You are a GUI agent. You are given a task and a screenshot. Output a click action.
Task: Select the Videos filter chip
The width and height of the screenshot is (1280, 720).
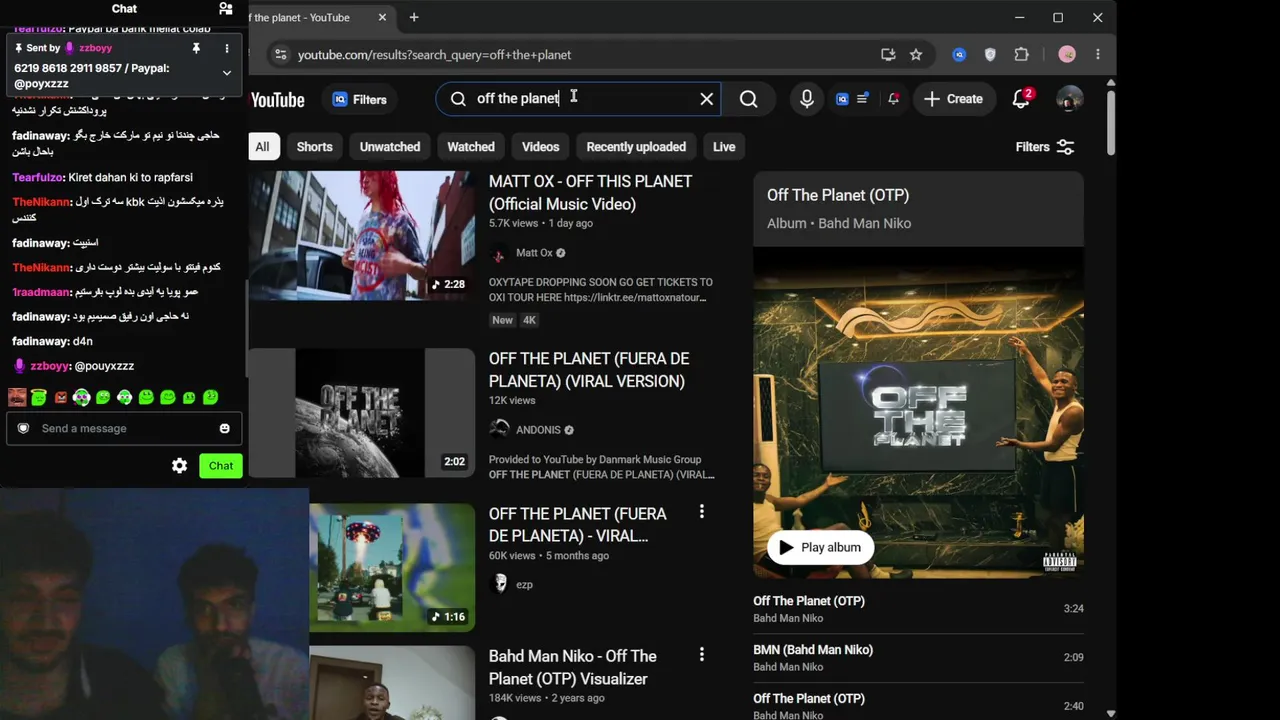click(x=540, y=147)
